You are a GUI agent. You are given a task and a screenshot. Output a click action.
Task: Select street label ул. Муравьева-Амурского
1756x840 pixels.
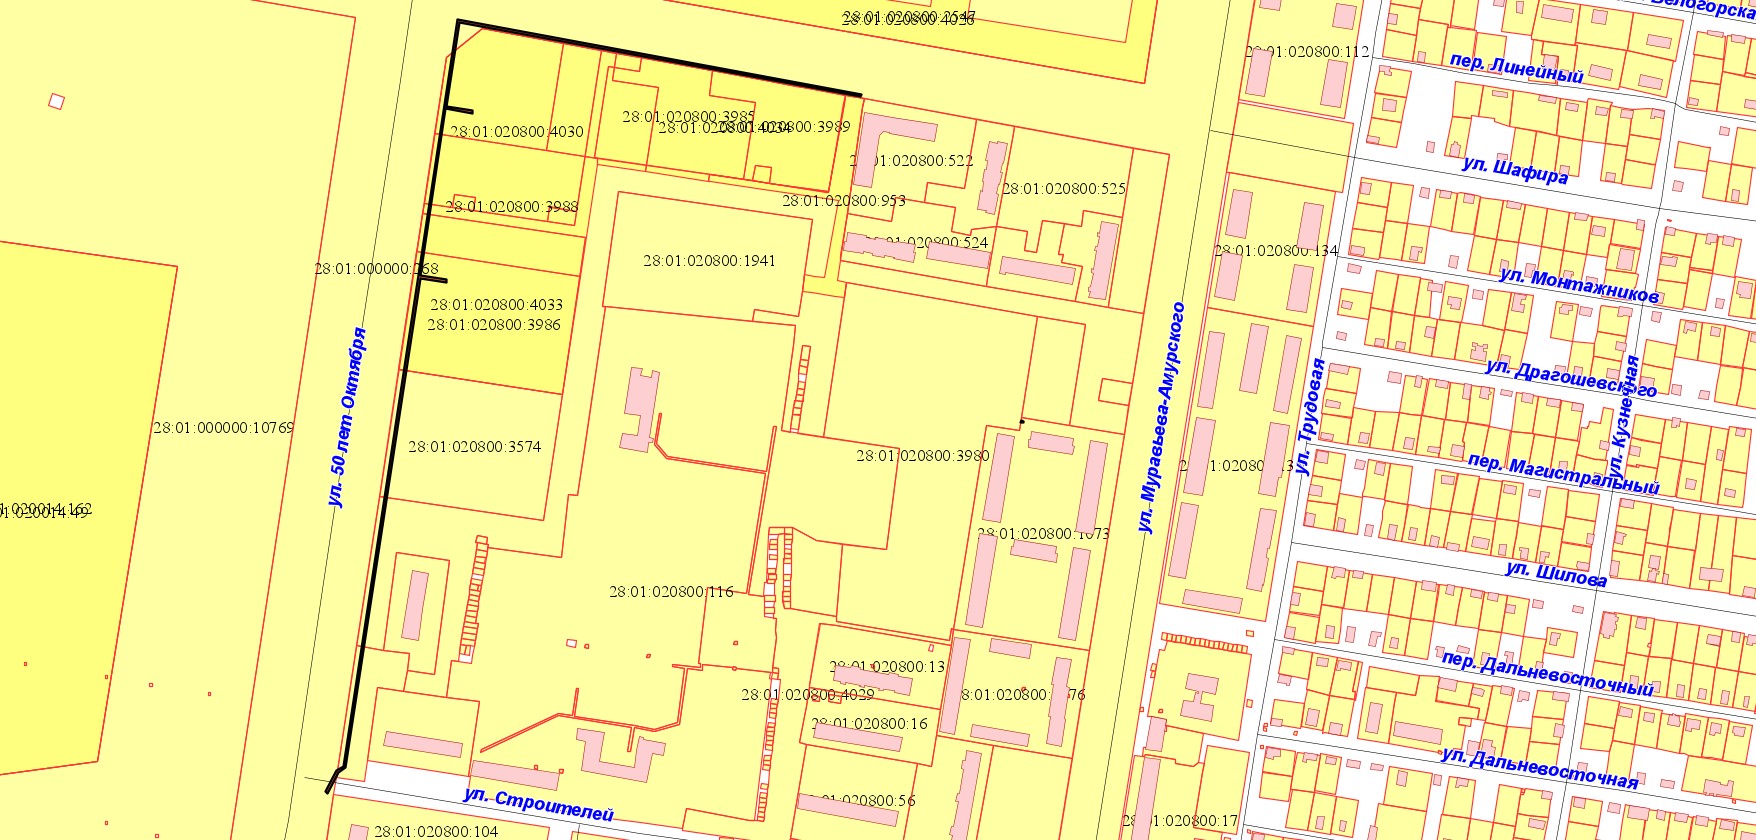pos(1162,417)
